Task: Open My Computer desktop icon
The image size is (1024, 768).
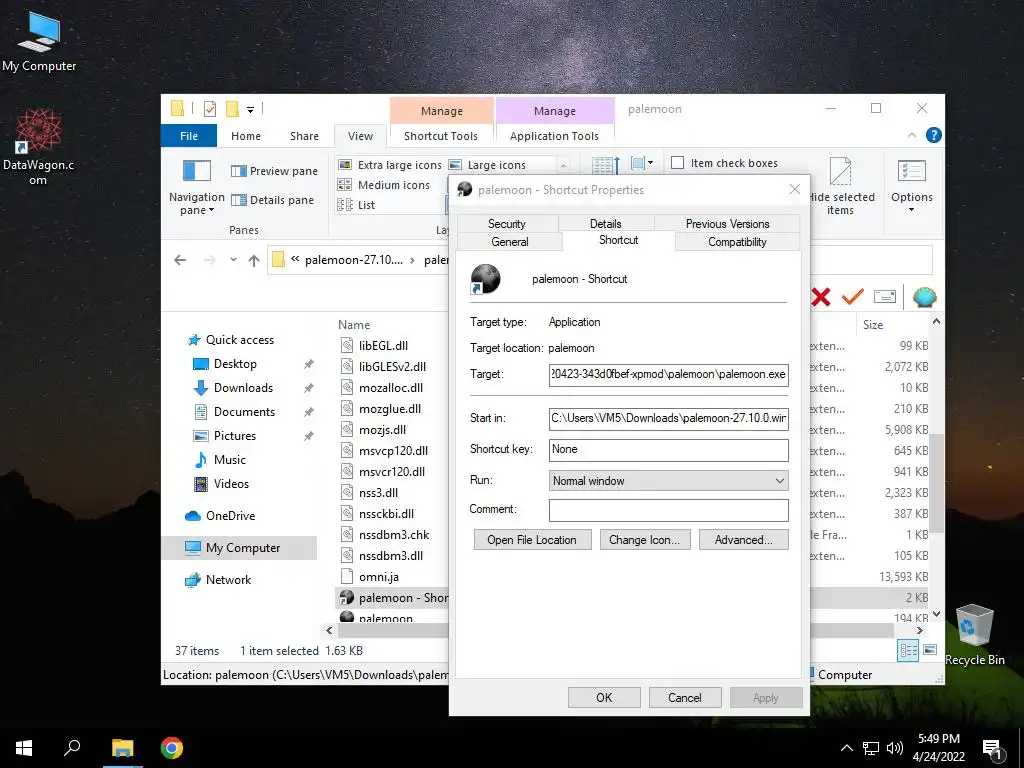Action: 39,40
